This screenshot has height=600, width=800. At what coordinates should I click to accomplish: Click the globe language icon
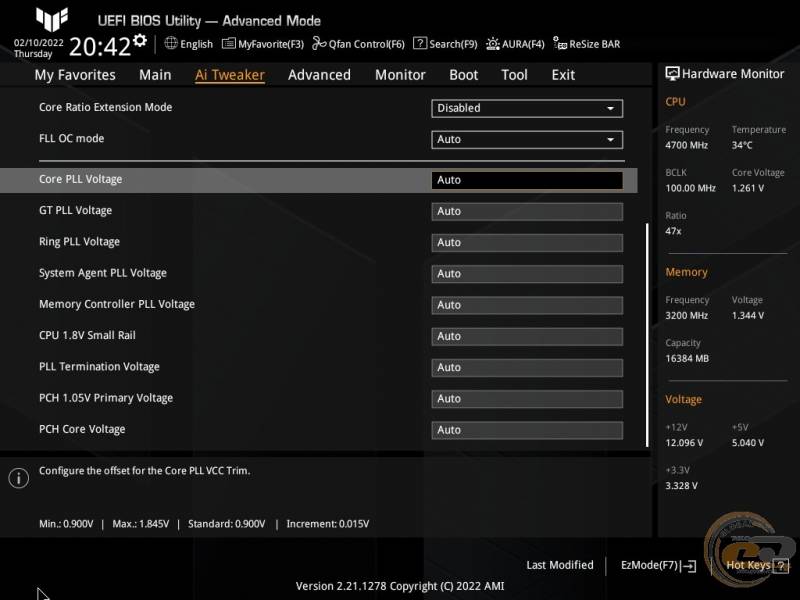click(x=171, y=43)
